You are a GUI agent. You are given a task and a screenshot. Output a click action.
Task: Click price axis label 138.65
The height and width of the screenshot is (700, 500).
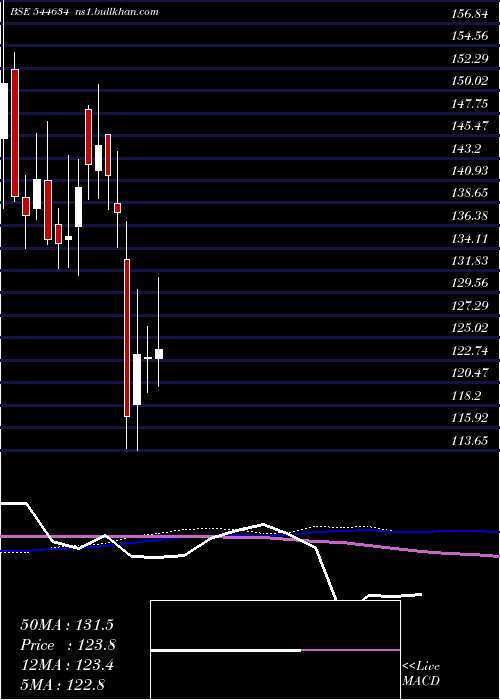pyautogui.click(x=470, y=193)
